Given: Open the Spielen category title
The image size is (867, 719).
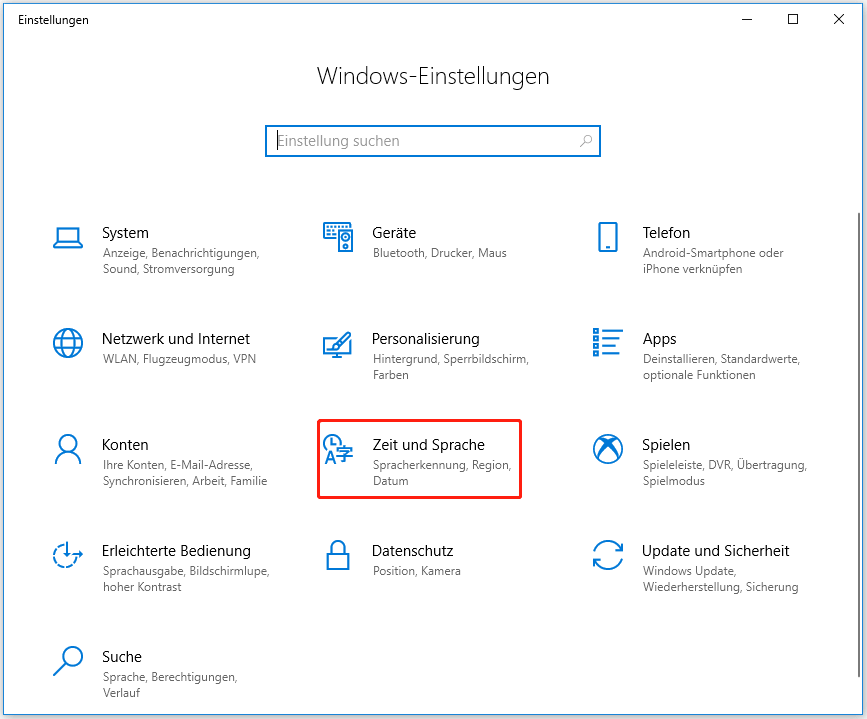Looking at the screenshot, I should click(666, 445).
